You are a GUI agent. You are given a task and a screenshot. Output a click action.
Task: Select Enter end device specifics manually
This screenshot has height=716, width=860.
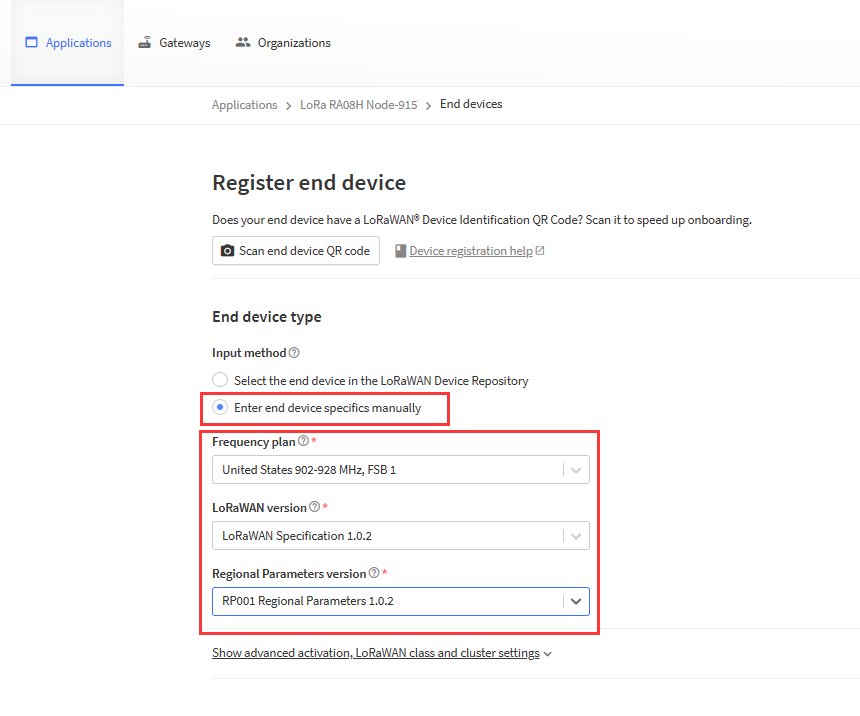click(x=220, y=408)
